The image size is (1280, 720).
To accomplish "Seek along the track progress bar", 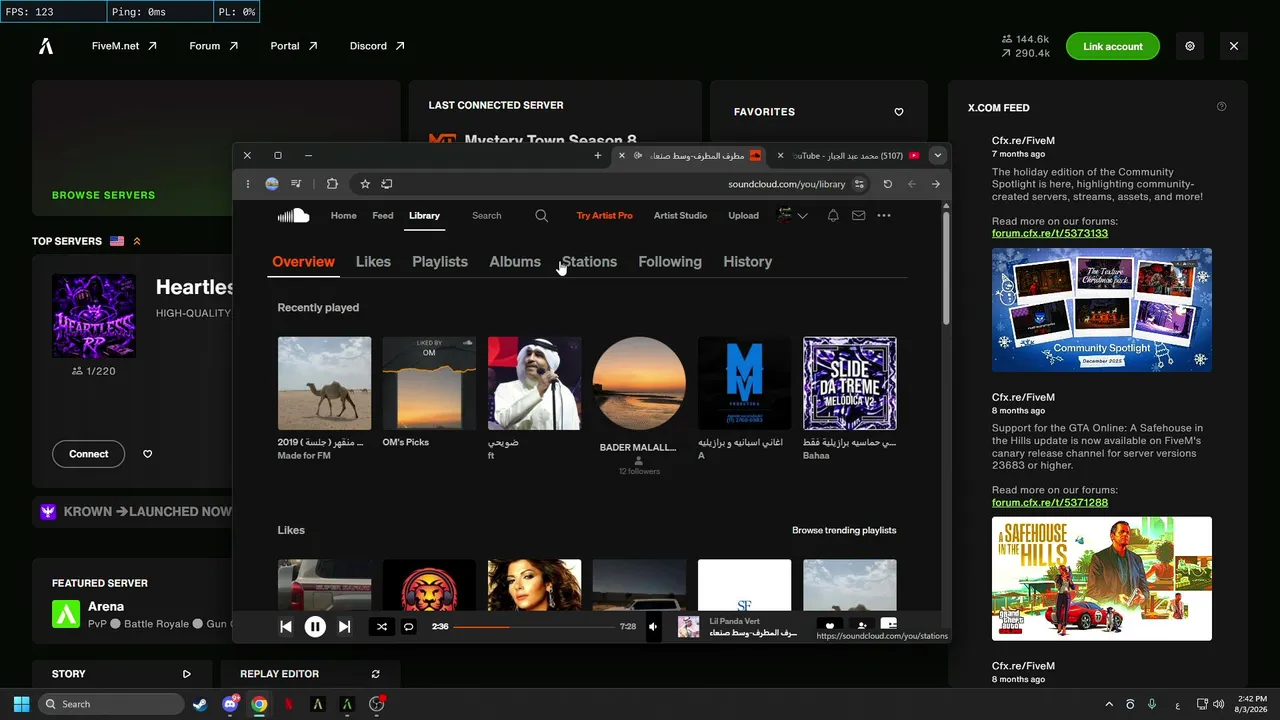I will [x=534, y=627].
